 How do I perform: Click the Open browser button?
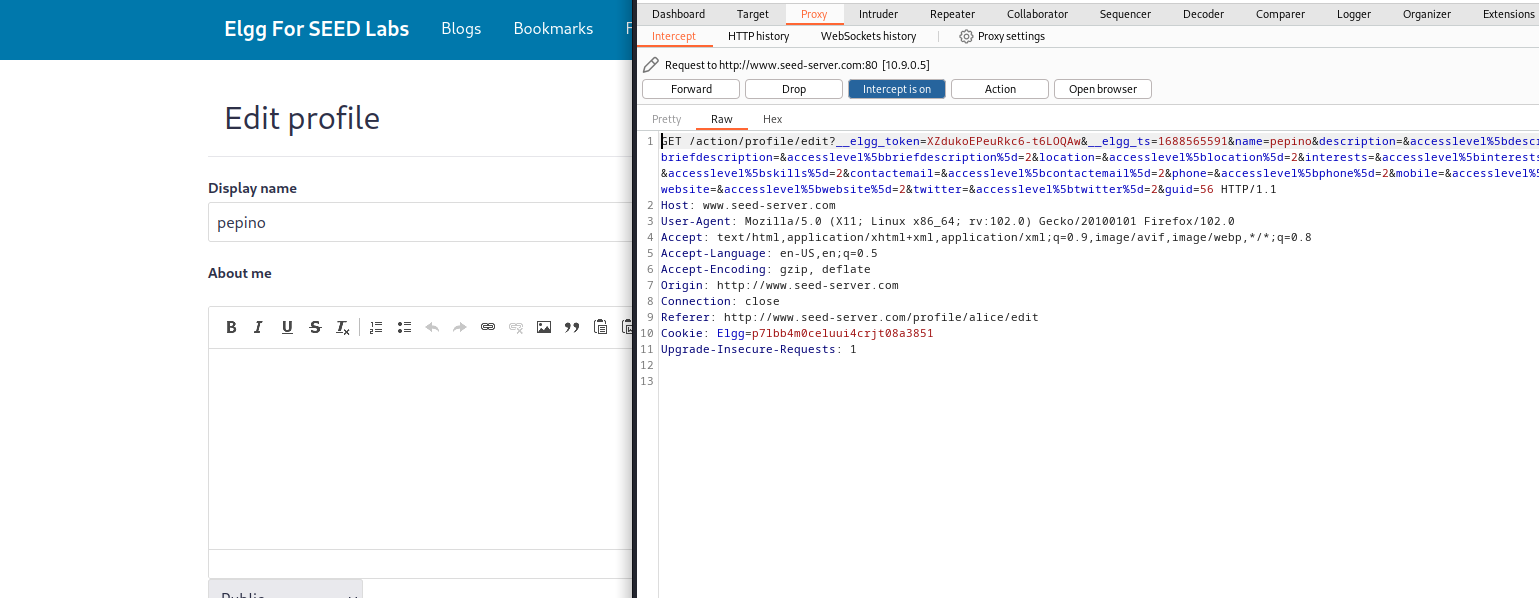click(x=1103, y=89)
